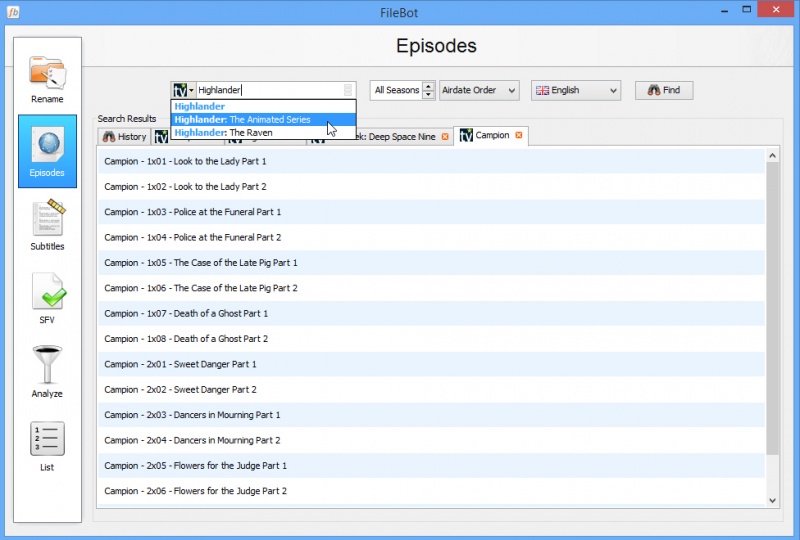This screenshot has height=540, width=800.
Task: Select Campion 2x02 Sweet Danger Part 2
Action: pos(431,389)
